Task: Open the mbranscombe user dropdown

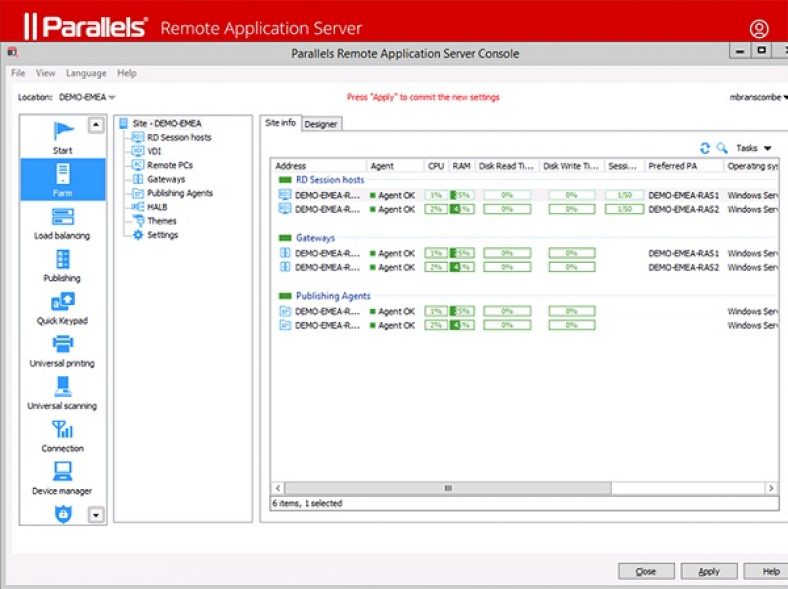Action: tap(758, 97)
